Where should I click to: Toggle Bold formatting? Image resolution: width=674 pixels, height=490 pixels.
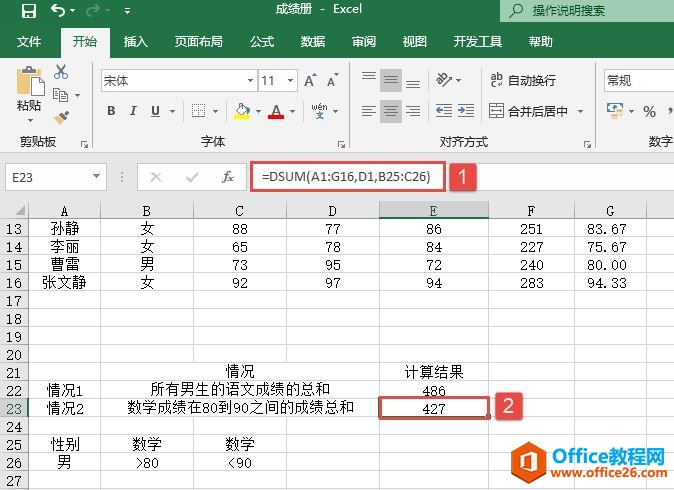[111, 111]
